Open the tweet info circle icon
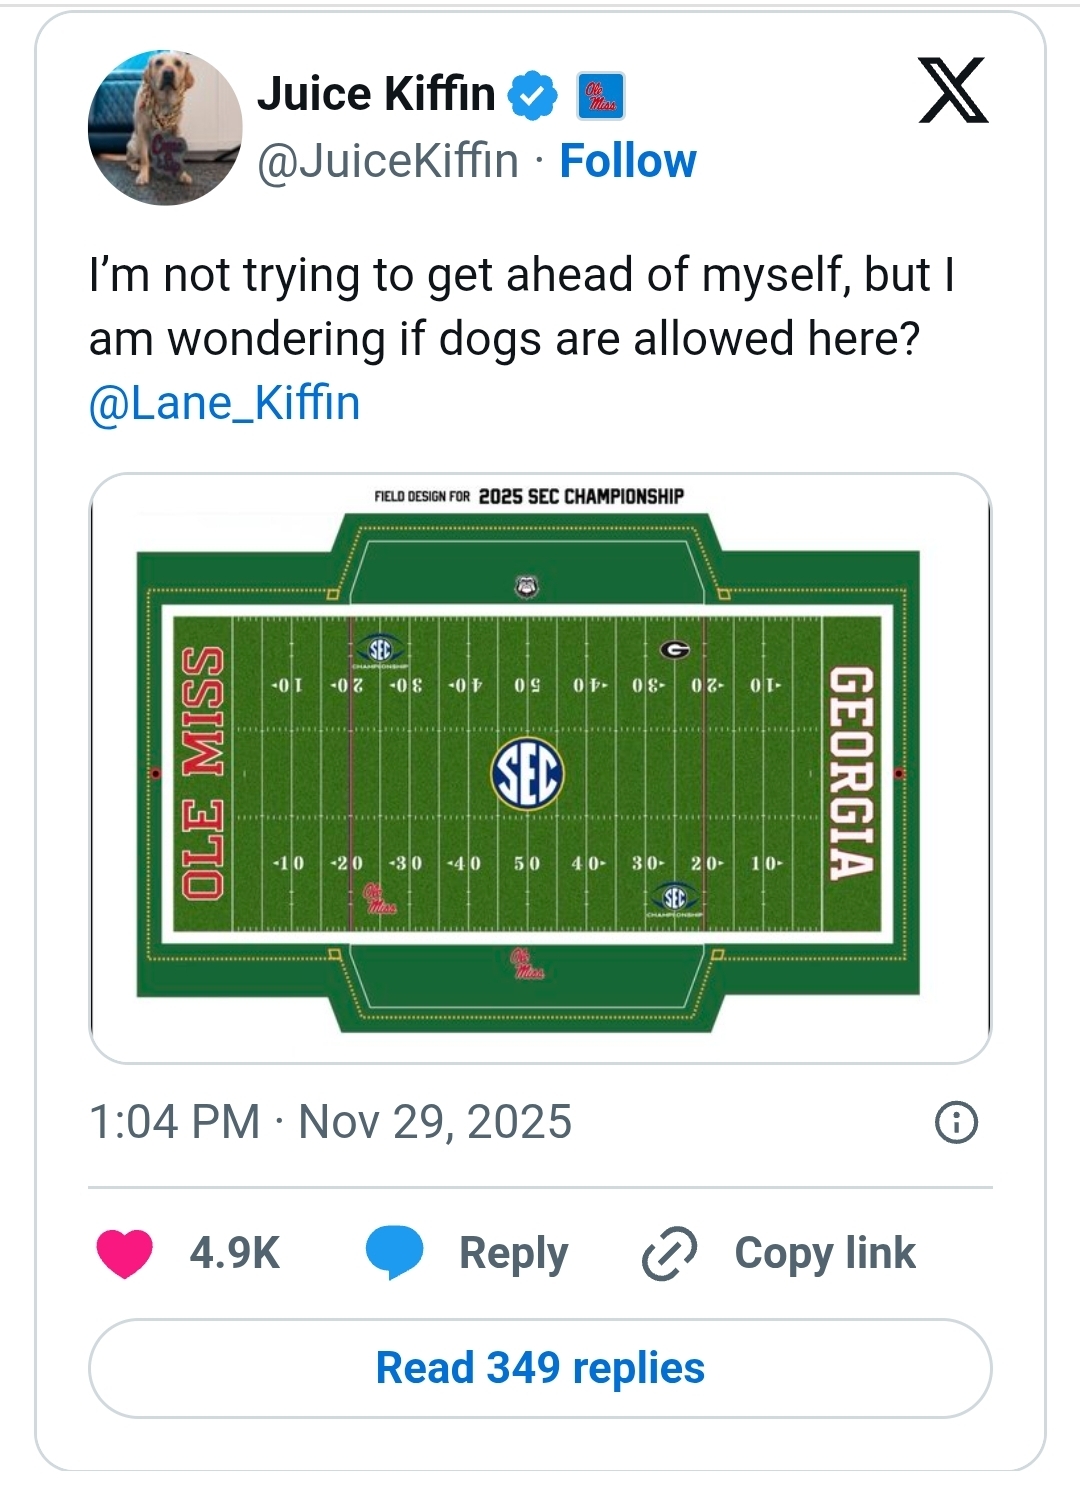Viewport: 1080px width, 1488px height. [x=956, y=1122]
